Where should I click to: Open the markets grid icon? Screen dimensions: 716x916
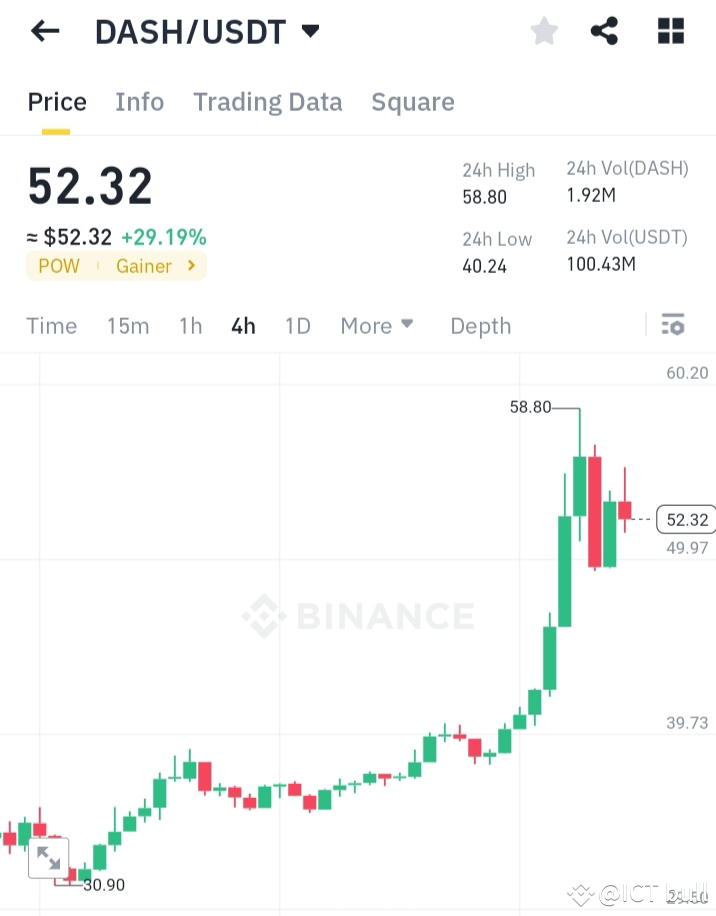669,30
